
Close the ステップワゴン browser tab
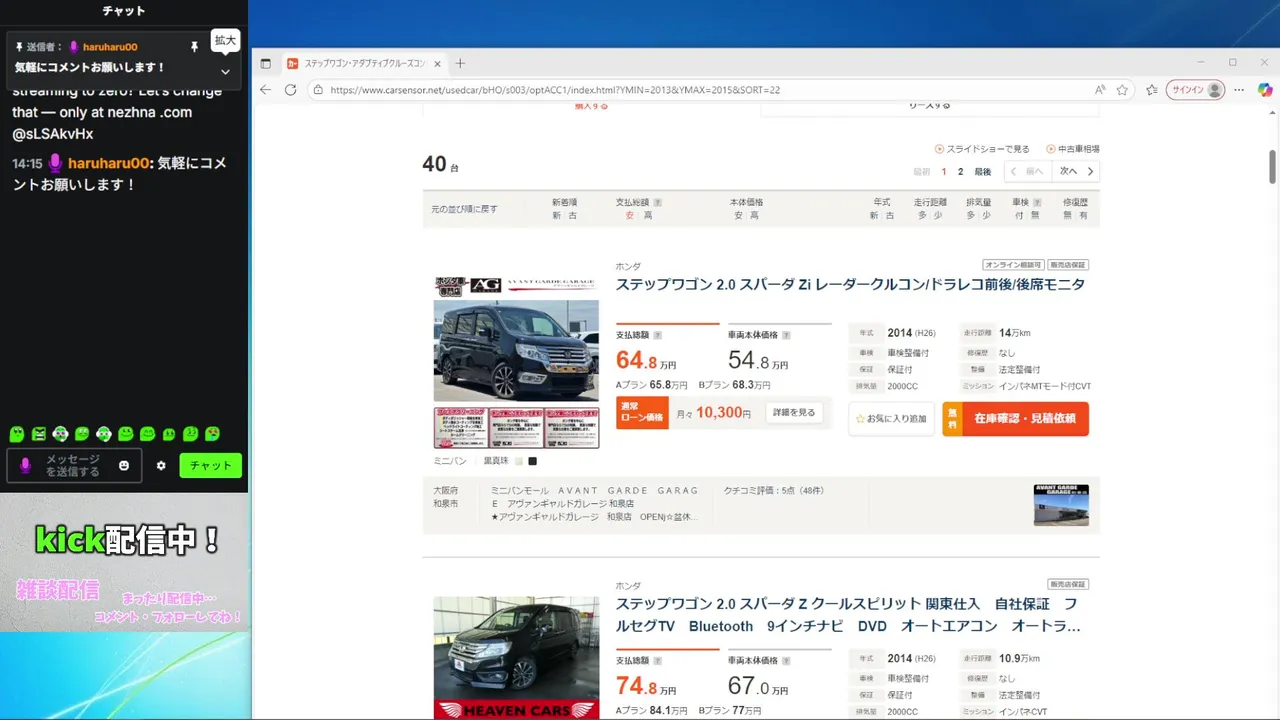pos(437,63)
